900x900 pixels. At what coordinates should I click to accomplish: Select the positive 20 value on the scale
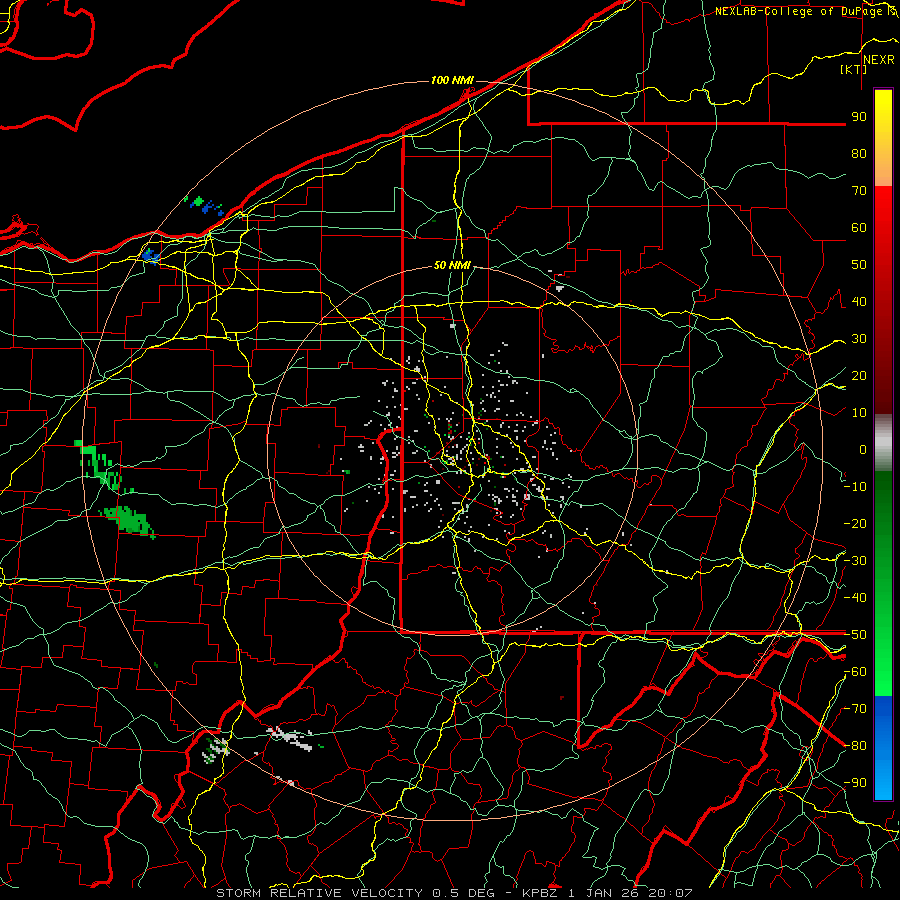click(859, 375)
